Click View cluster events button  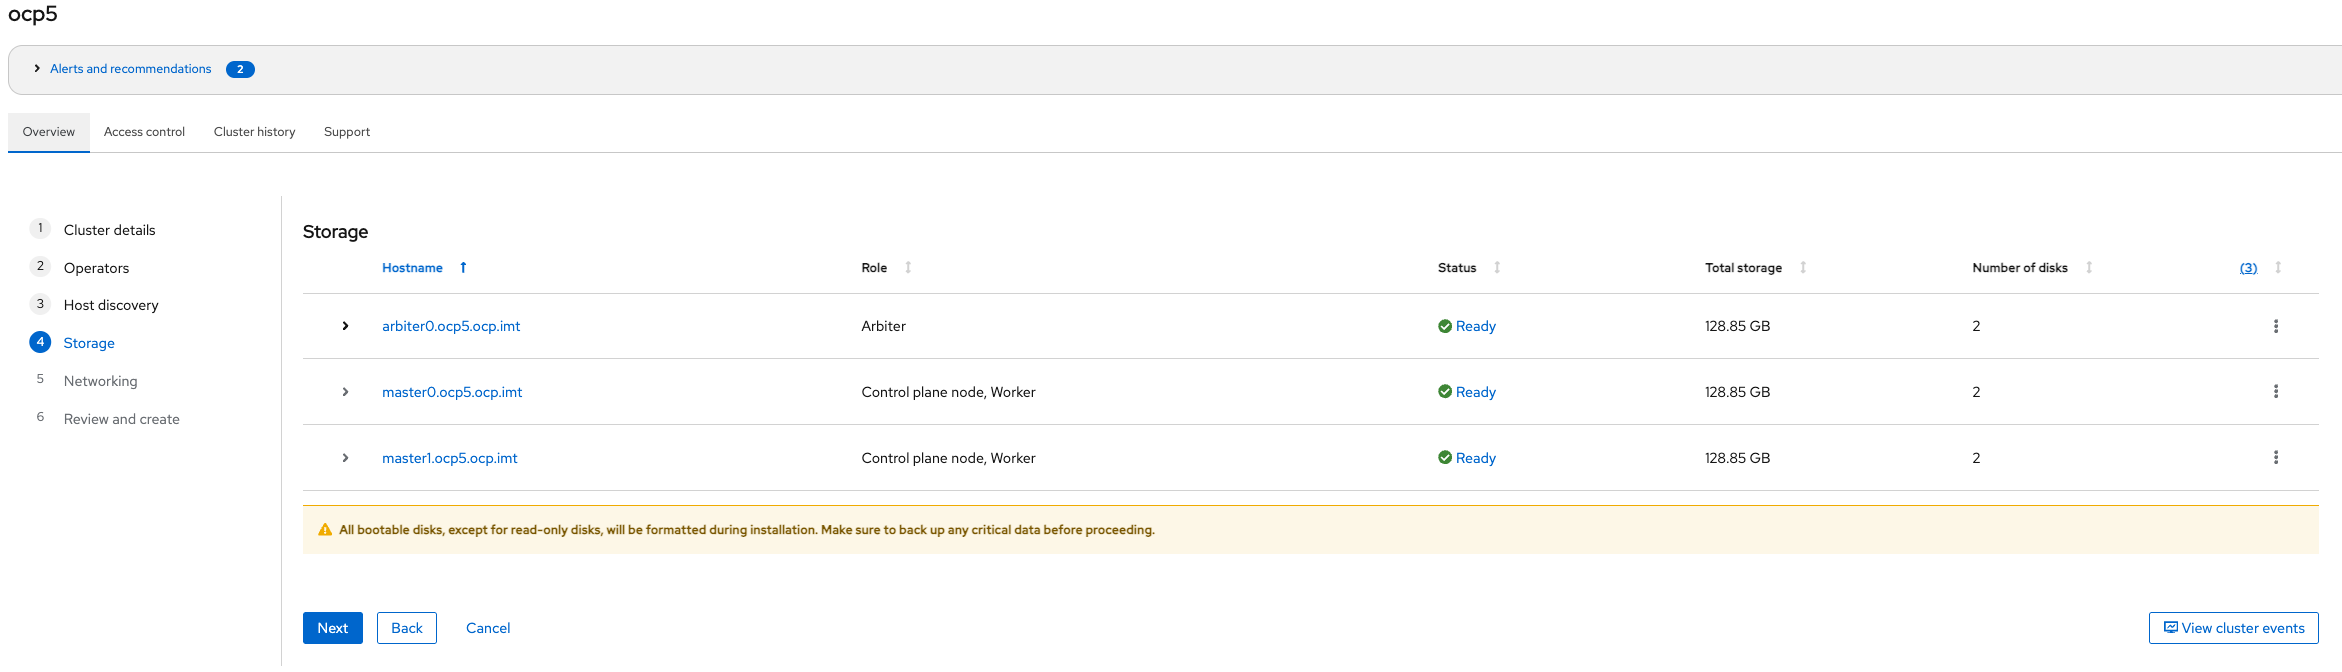click(2233, 628)
